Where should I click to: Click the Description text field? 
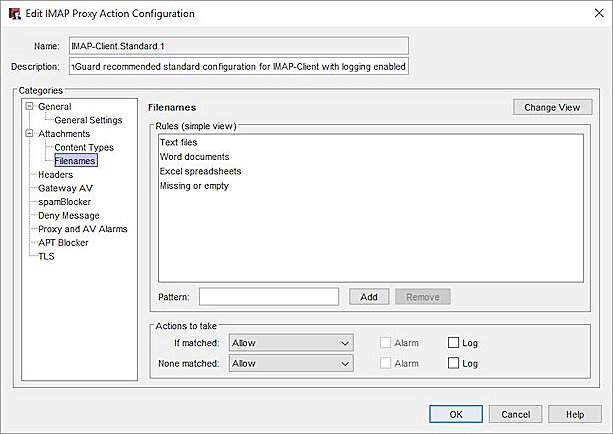(239, 66)
